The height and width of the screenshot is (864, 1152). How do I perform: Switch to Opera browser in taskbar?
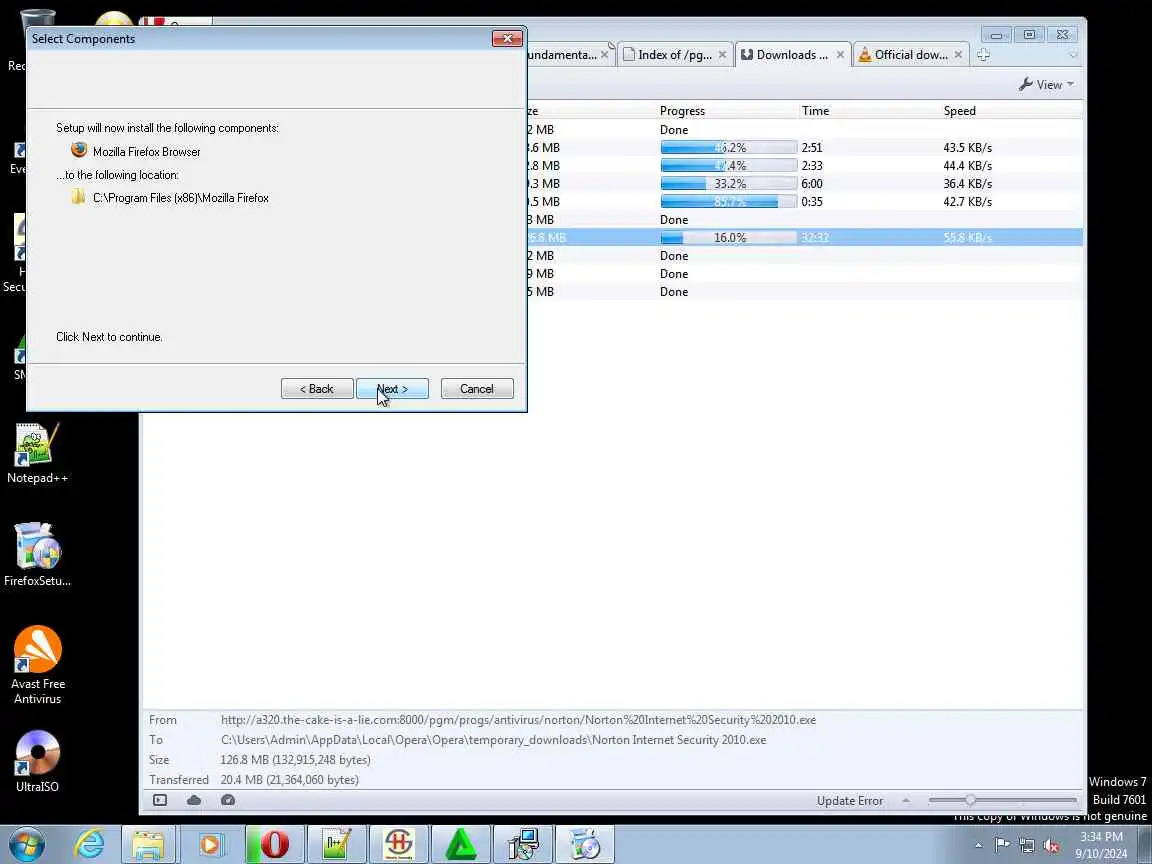pos(274,844)
